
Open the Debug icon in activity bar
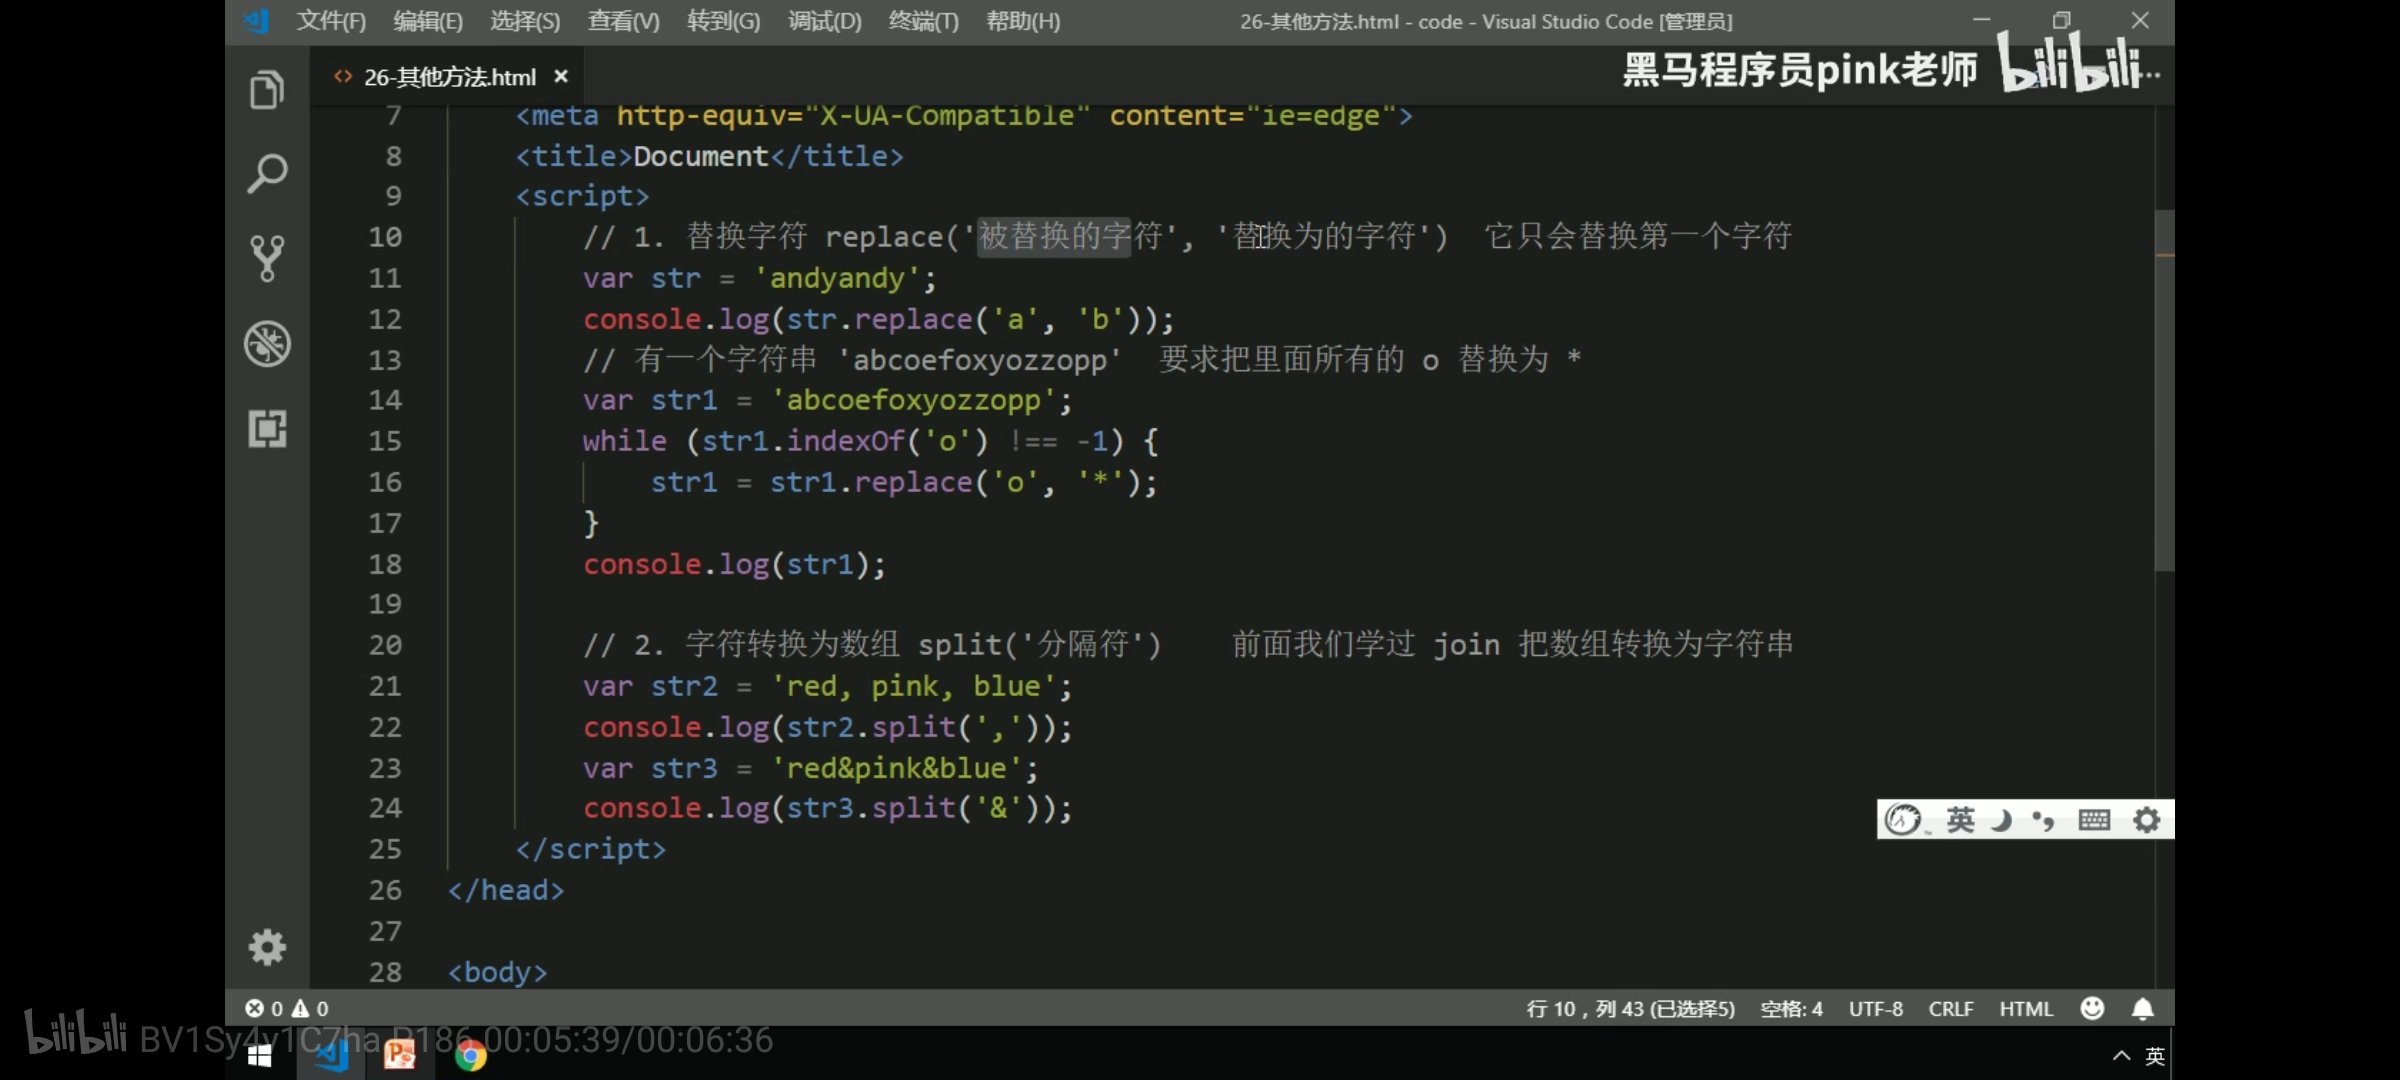267,344
